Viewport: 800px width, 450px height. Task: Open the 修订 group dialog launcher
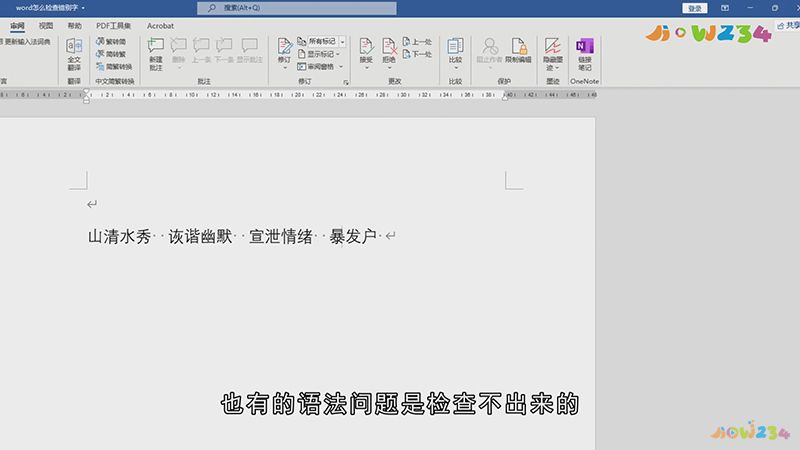(x=345, y=82)
